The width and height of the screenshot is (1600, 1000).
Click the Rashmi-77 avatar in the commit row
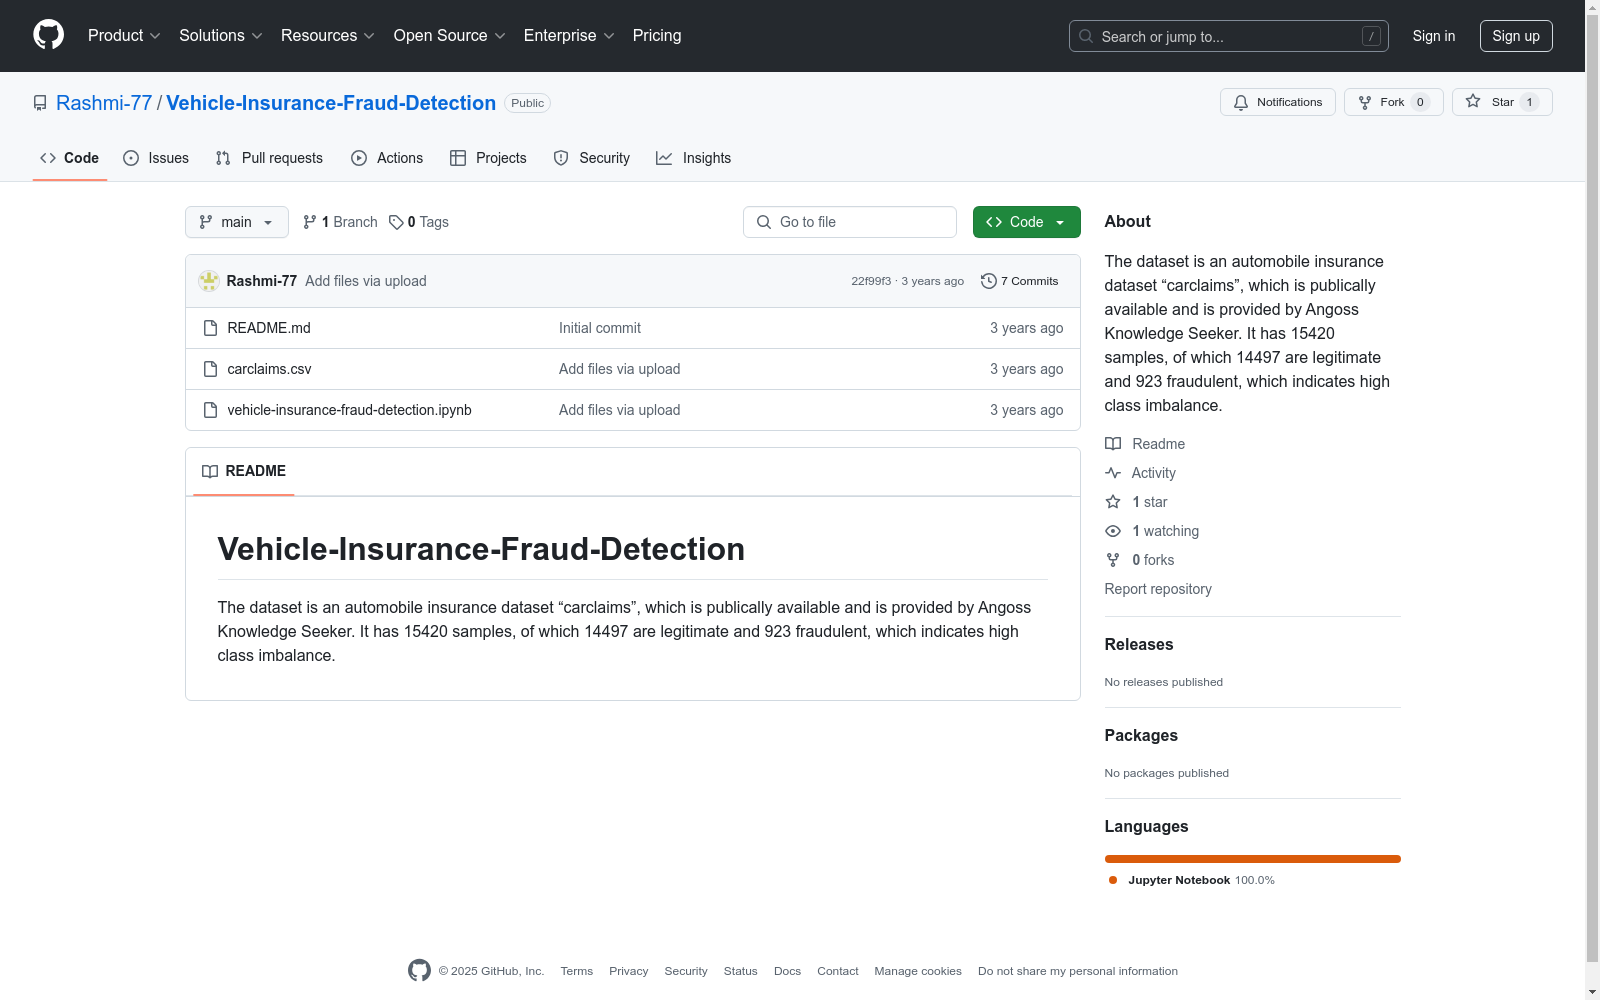click(x=209, y=281)
